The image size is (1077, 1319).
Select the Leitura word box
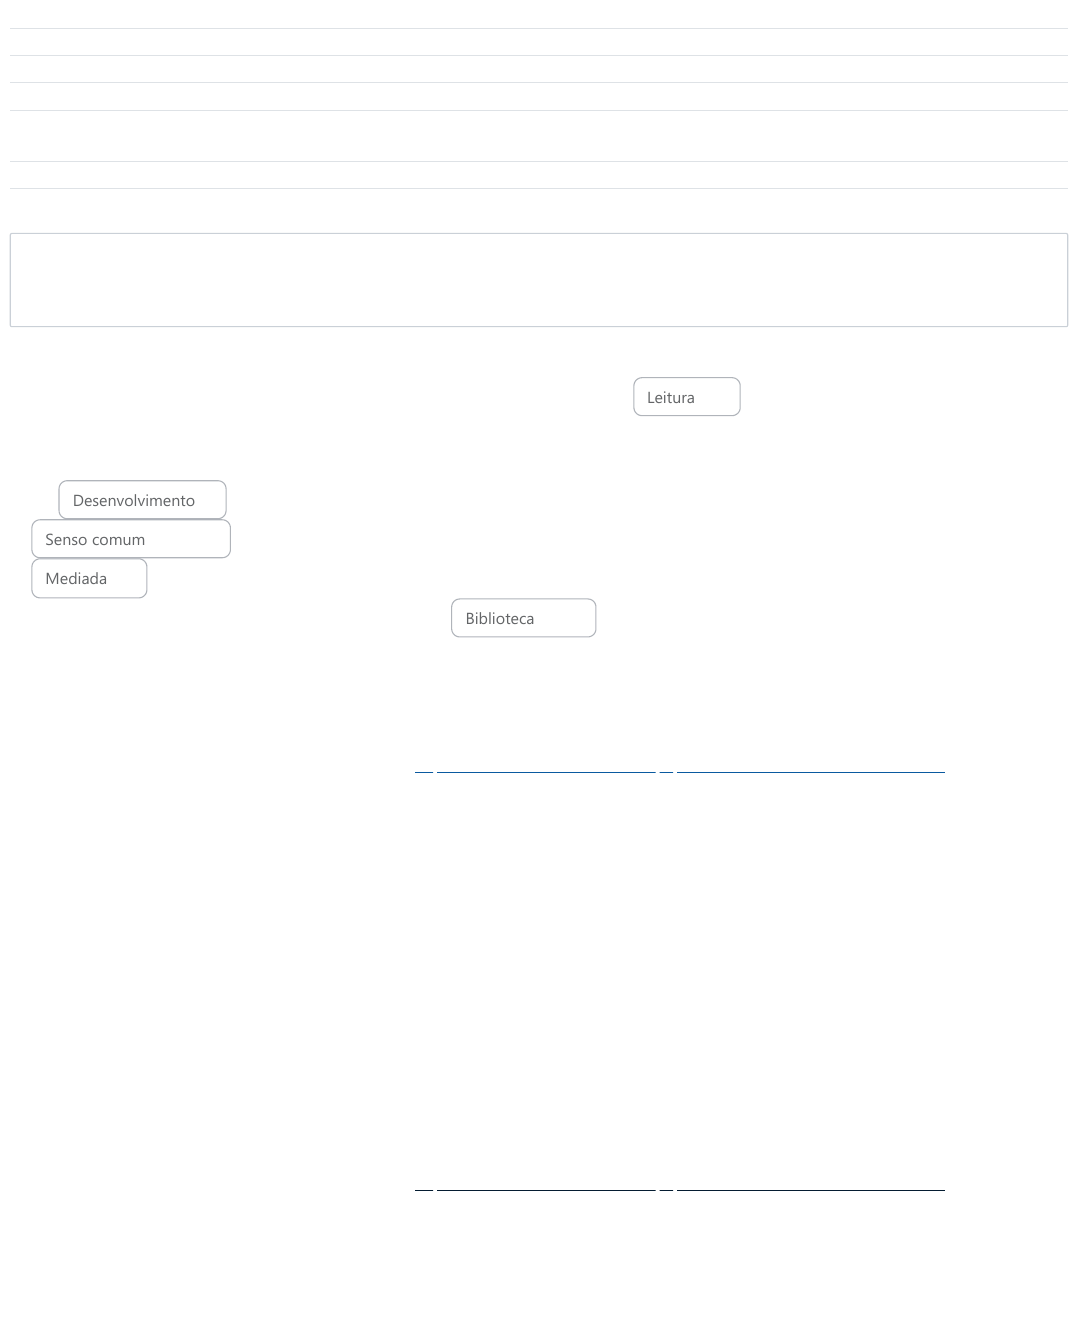coord(686,397)
